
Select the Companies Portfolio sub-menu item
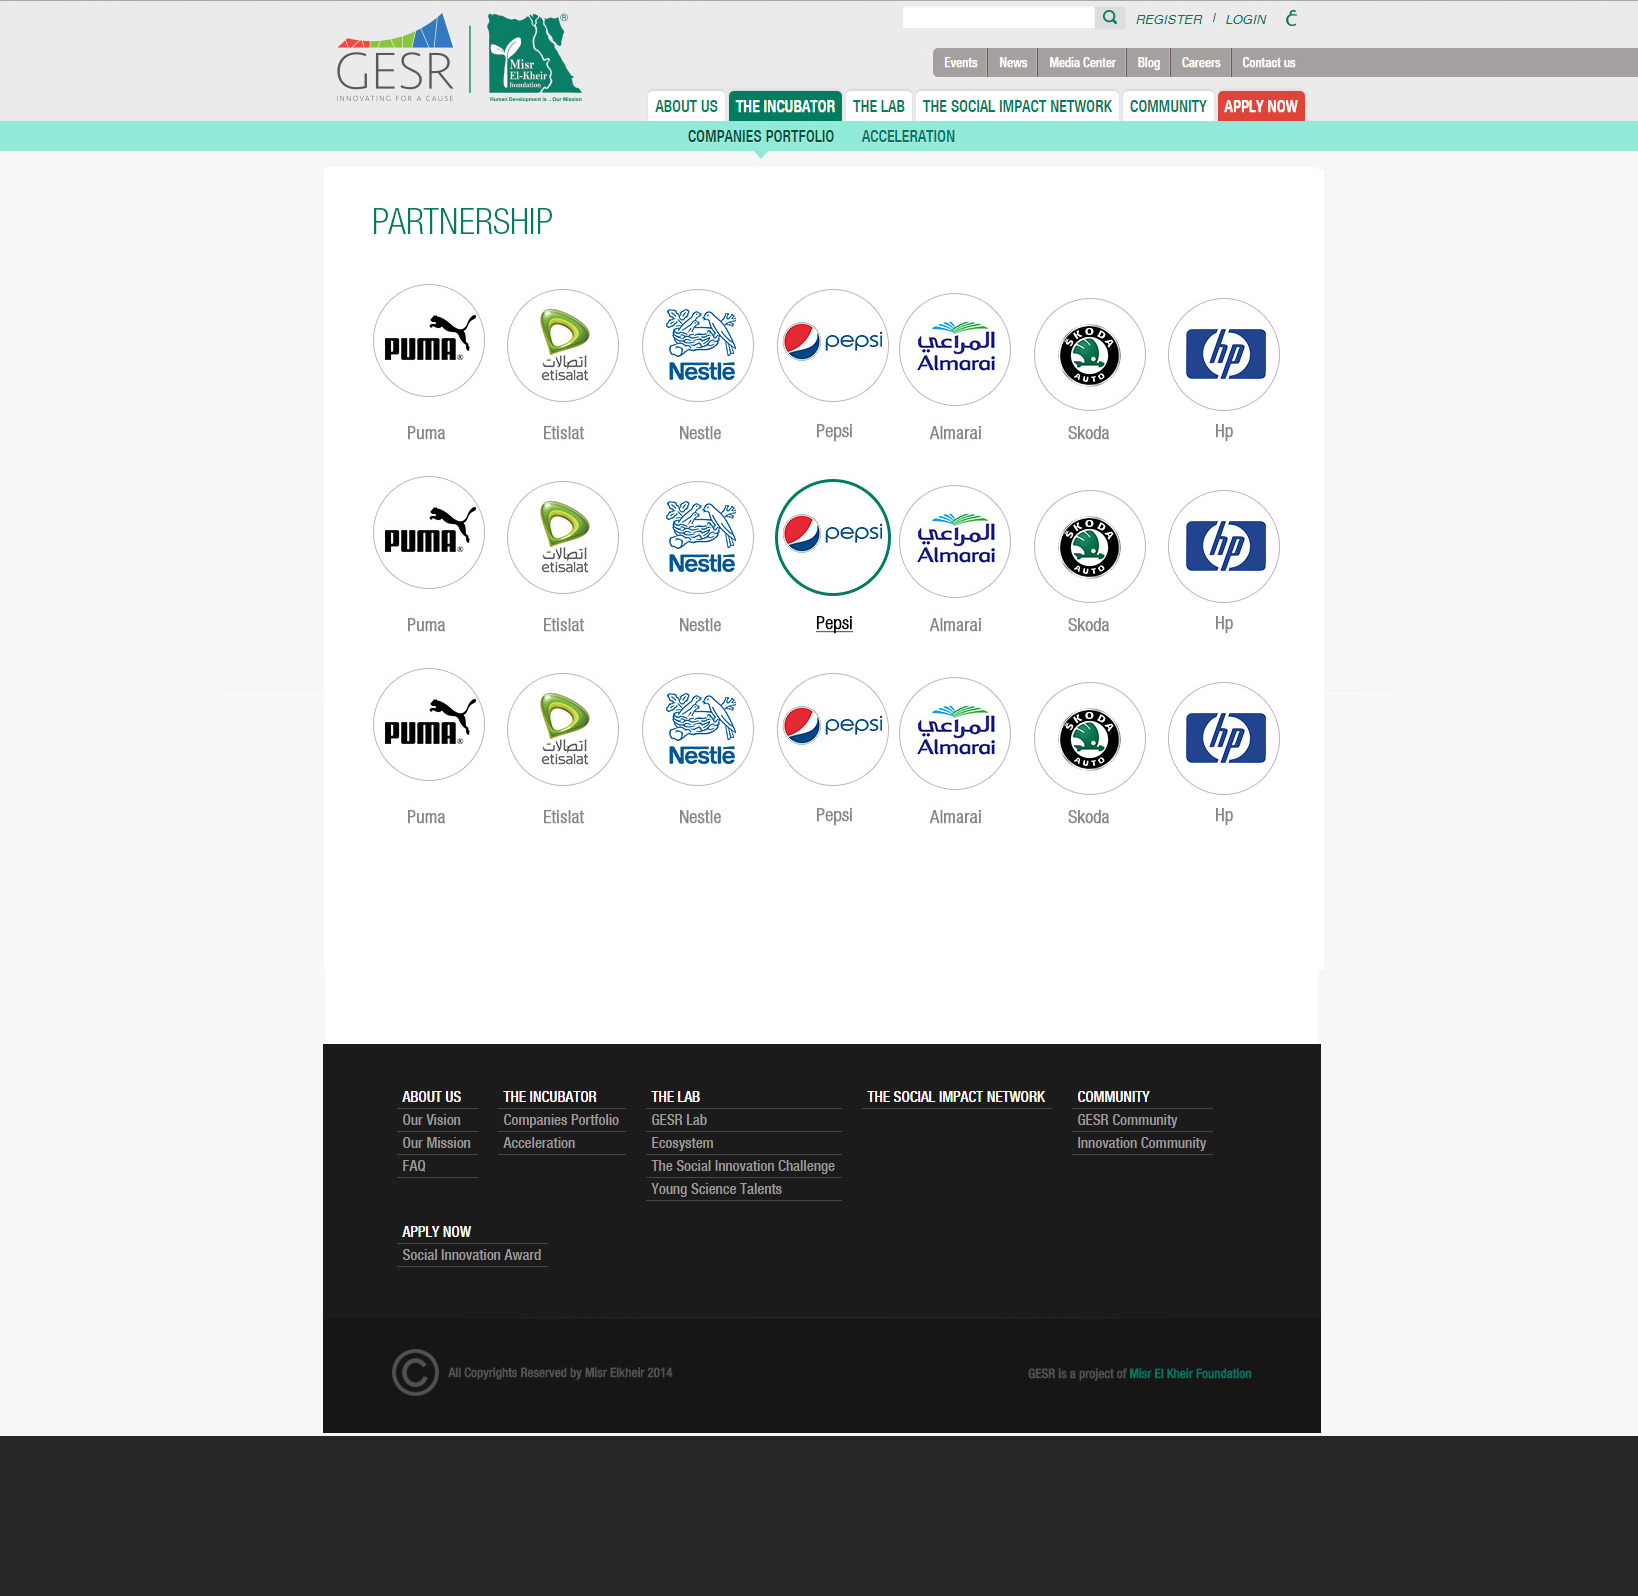click(761, 136)
